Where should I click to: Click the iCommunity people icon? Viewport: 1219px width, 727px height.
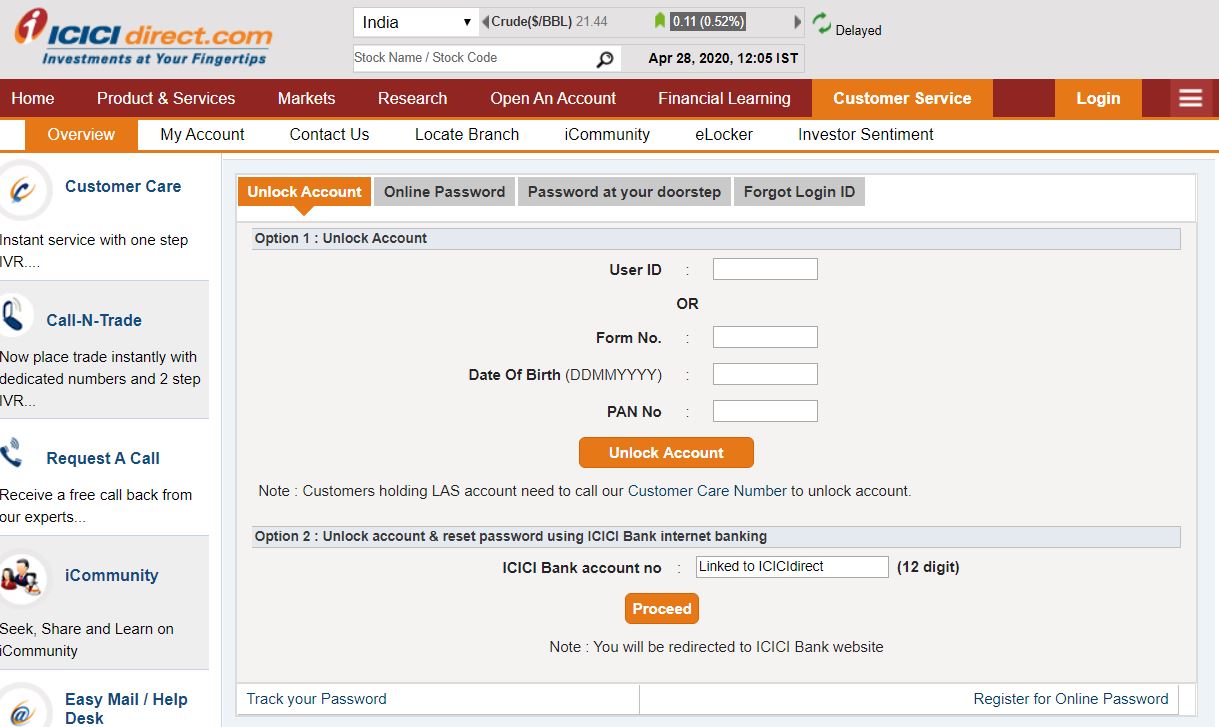pyautogui.click(x=21, y=578)
